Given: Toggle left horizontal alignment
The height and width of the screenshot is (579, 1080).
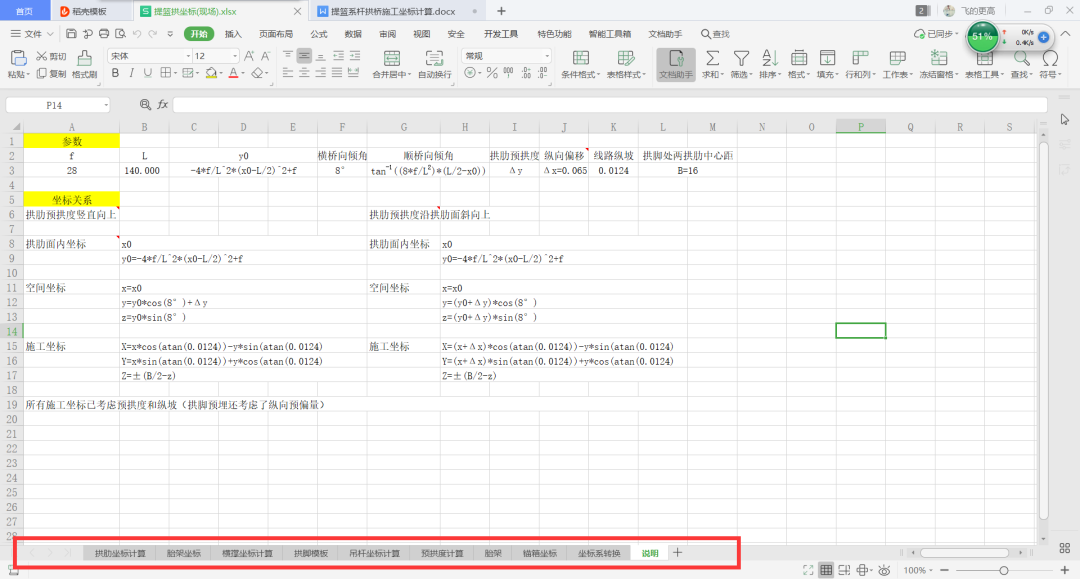Looking at the screenshot, I should 287,73.
